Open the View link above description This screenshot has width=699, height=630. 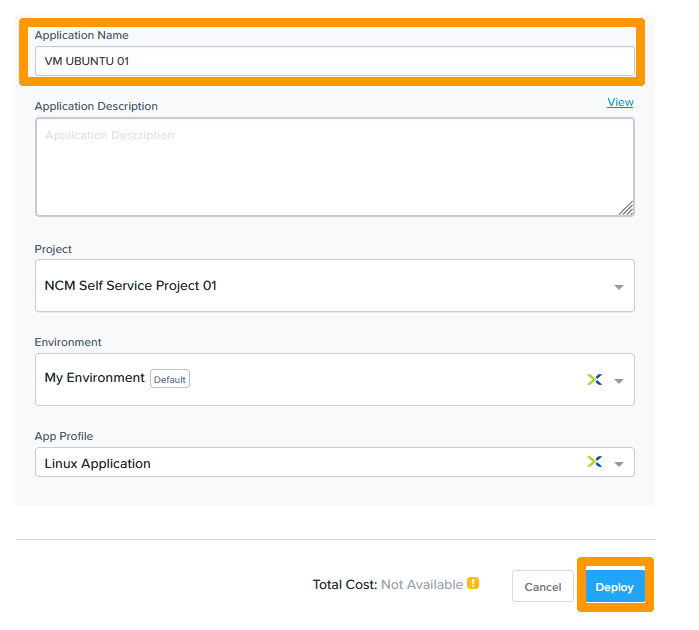coord(620,102)
